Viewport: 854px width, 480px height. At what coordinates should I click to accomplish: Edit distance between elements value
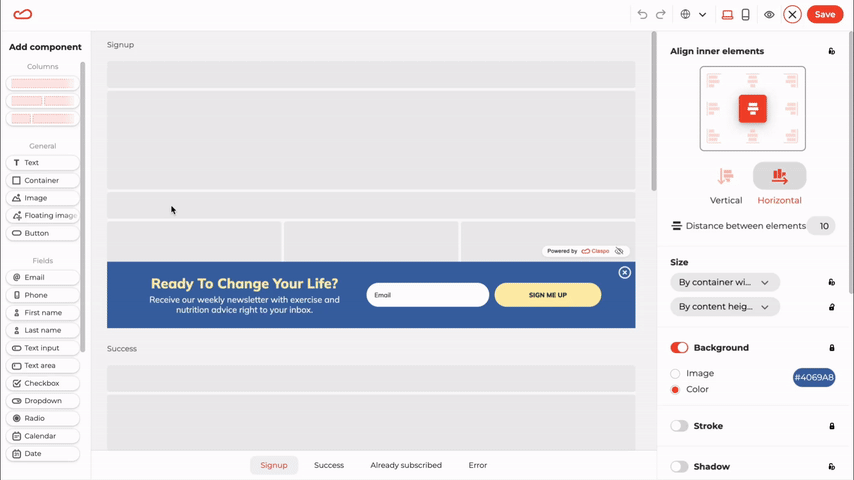(x=821, y=226)
